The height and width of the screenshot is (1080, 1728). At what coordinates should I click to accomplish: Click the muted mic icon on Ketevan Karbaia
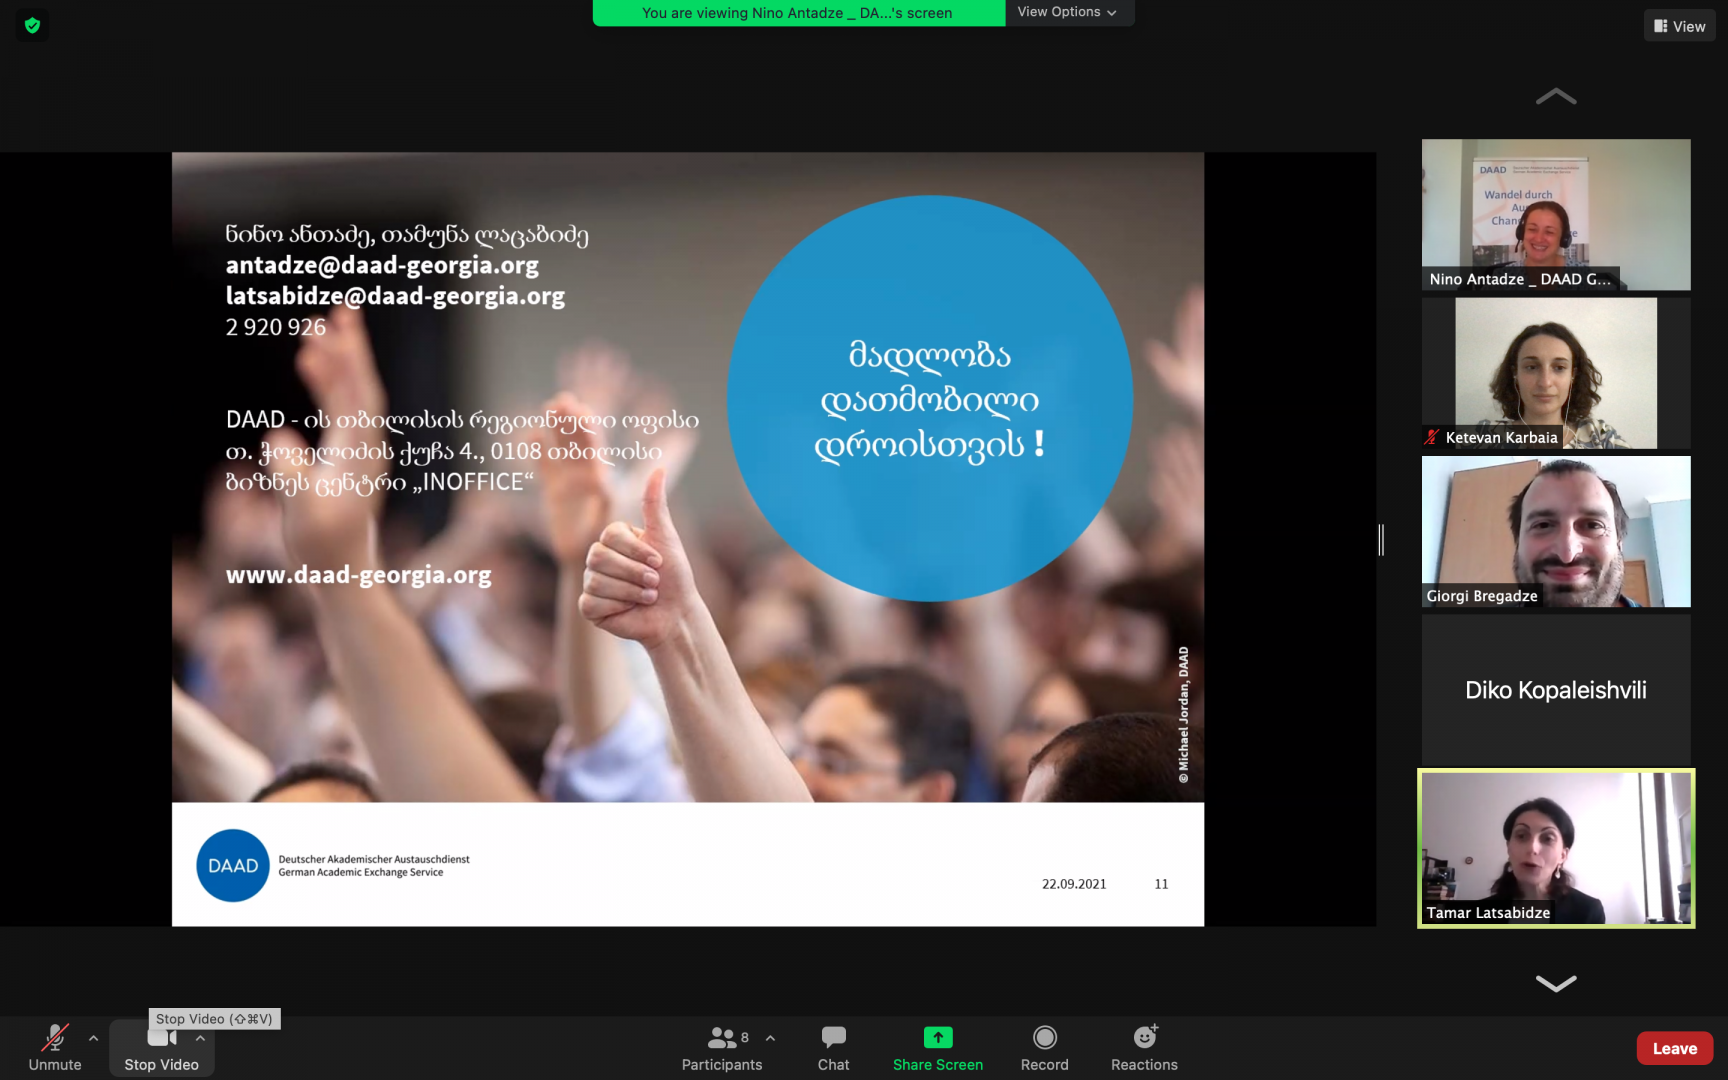pyautogui.click(x=1432, y=437)
